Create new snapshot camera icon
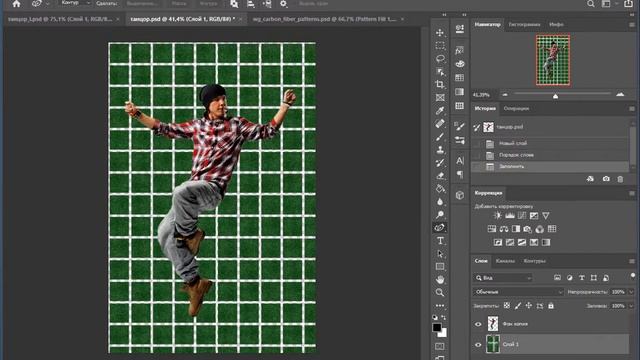 (606, 179)
